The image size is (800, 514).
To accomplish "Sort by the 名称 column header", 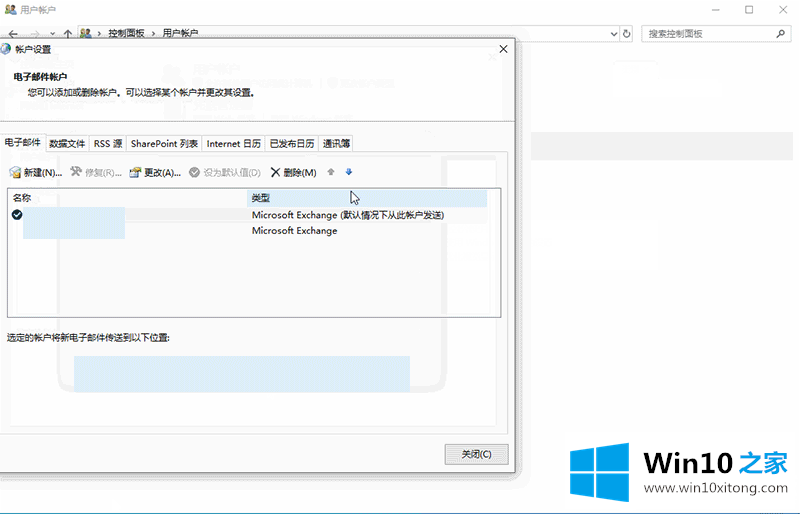I will pos(127,198).
